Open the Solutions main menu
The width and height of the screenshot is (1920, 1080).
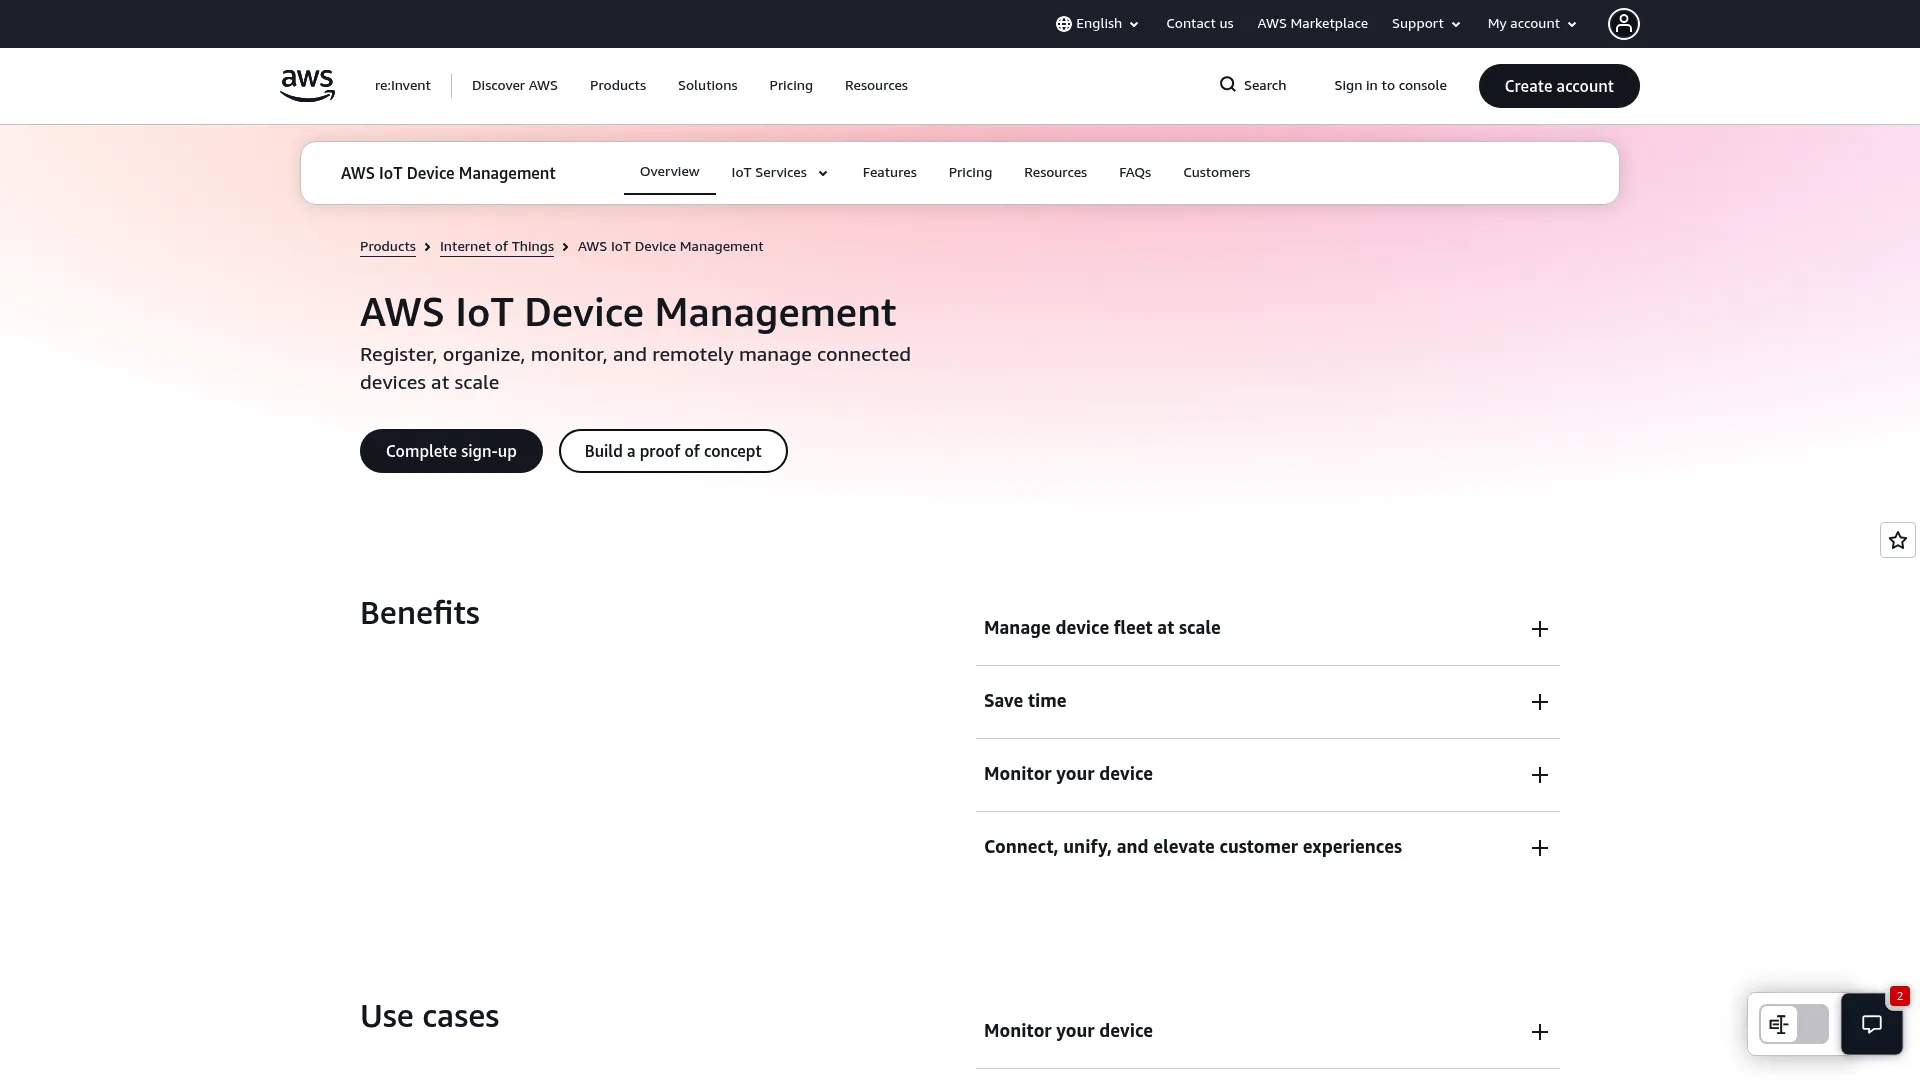click(707, 86)
